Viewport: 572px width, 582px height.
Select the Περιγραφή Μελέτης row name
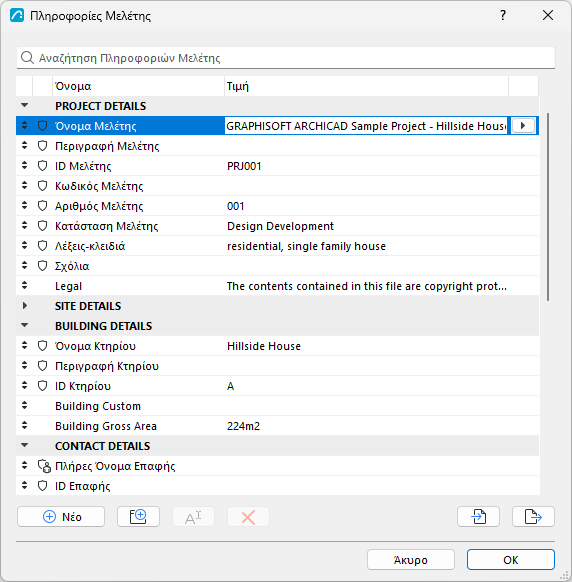coord(107,146)
